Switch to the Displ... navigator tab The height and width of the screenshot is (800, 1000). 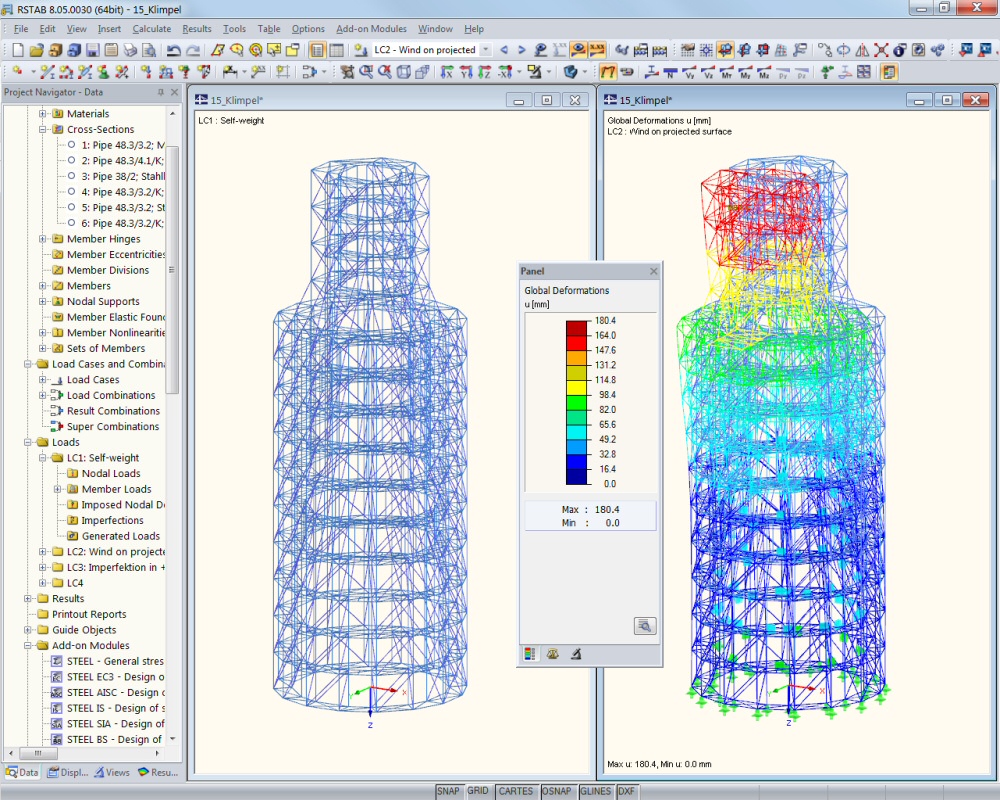coord(68,773)
